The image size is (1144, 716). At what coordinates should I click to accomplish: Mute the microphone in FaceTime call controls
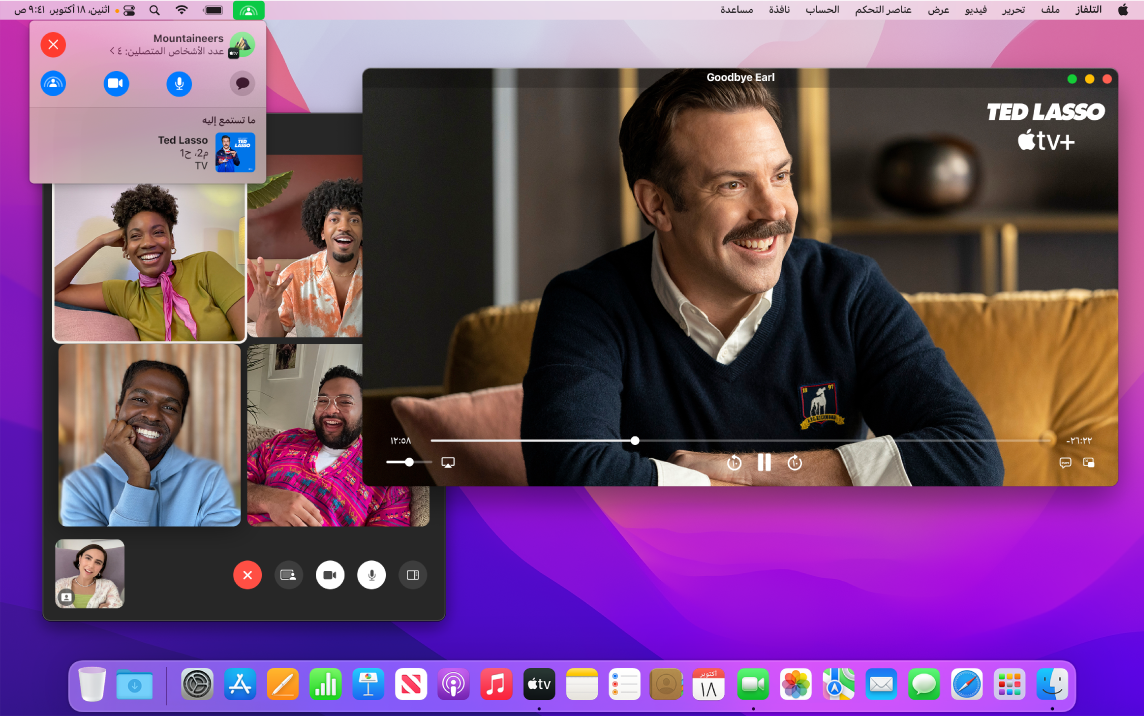point(371,575)
